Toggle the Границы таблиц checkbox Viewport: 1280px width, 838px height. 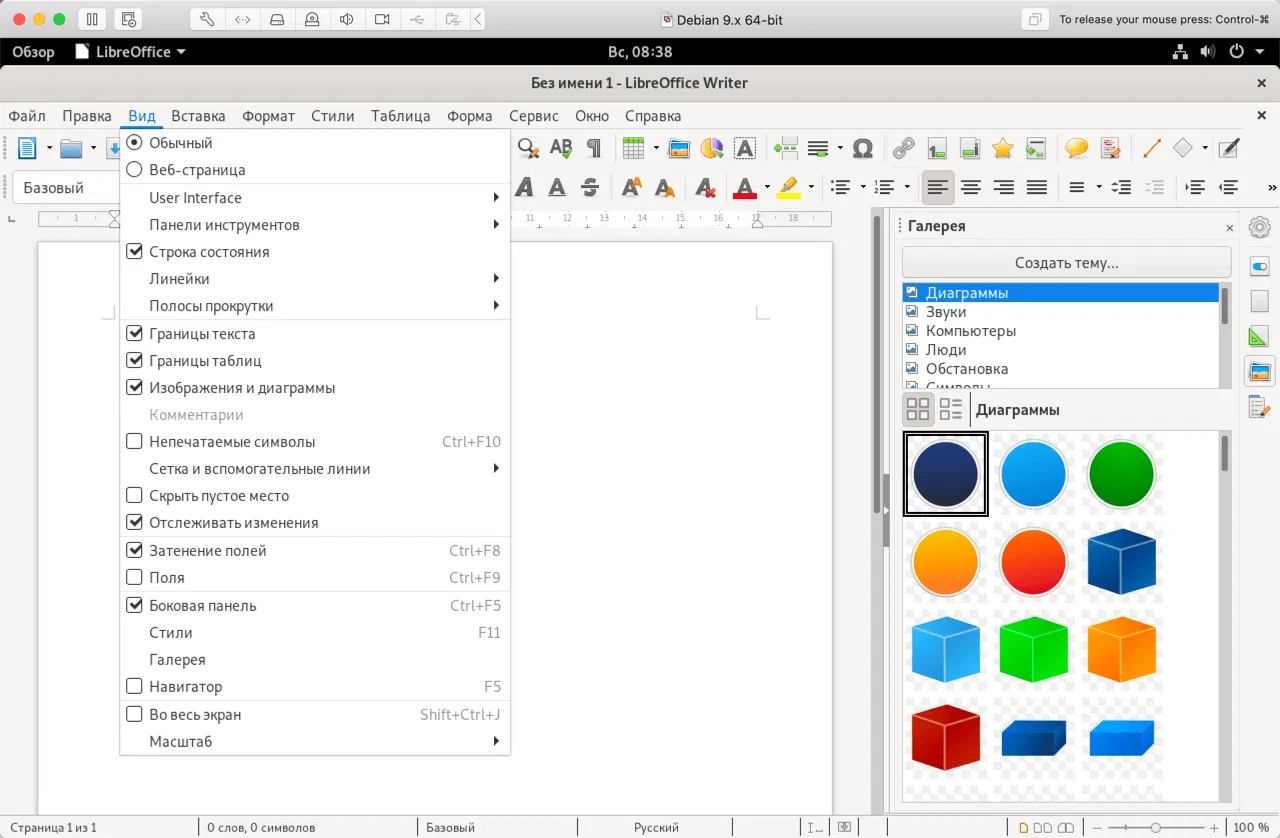[315, 361]
